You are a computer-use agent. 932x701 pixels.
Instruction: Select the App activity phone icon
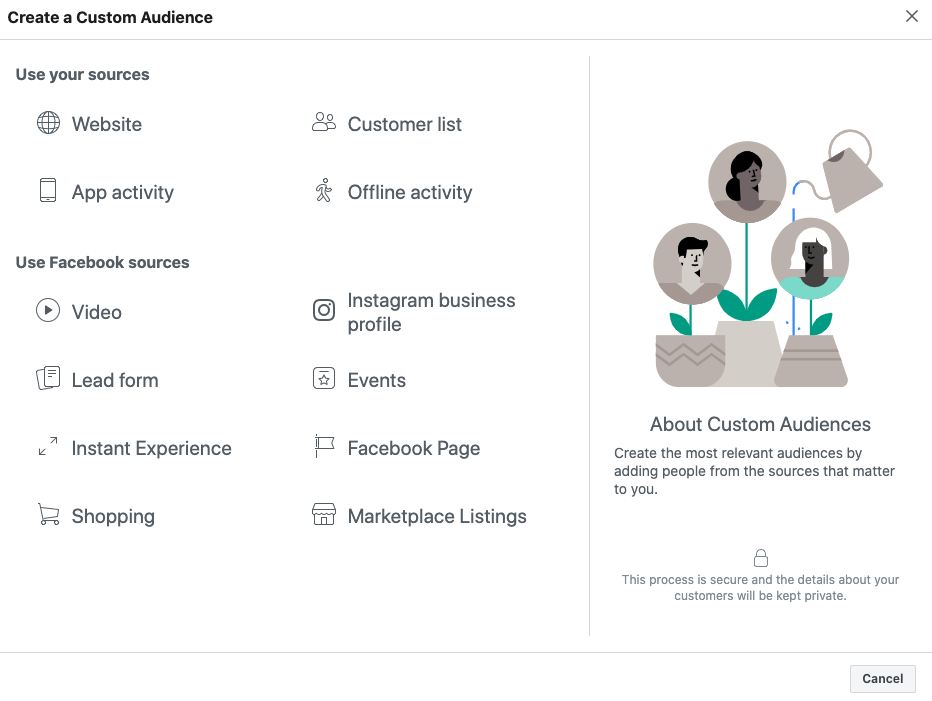[x=47, y=191]
